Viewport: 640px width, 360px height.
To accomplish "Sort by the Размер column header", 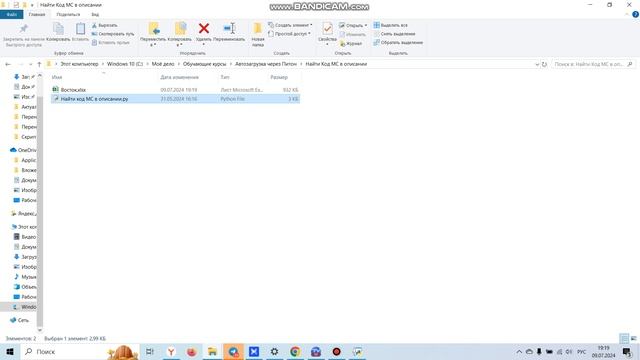I will coord(279,77).
